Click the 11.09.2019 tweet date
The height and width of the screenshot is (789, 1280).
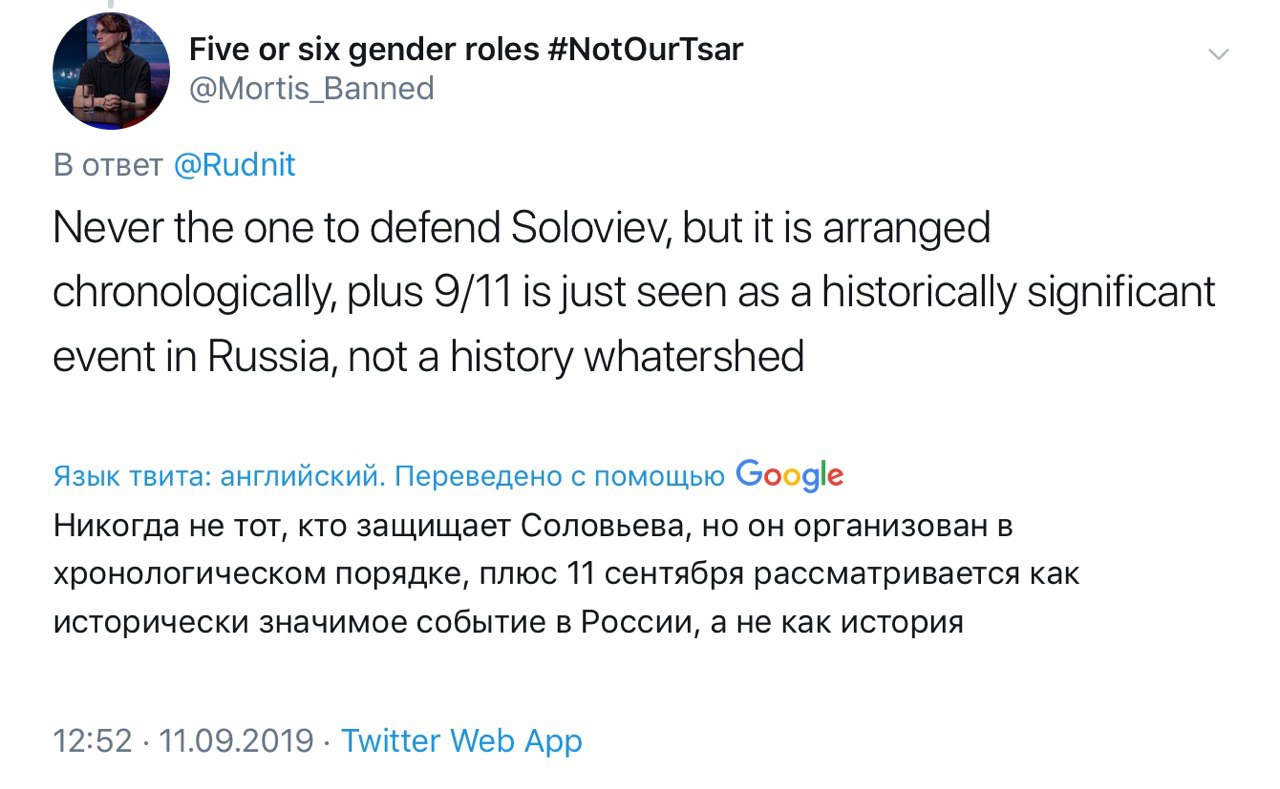tap(236, 741)
